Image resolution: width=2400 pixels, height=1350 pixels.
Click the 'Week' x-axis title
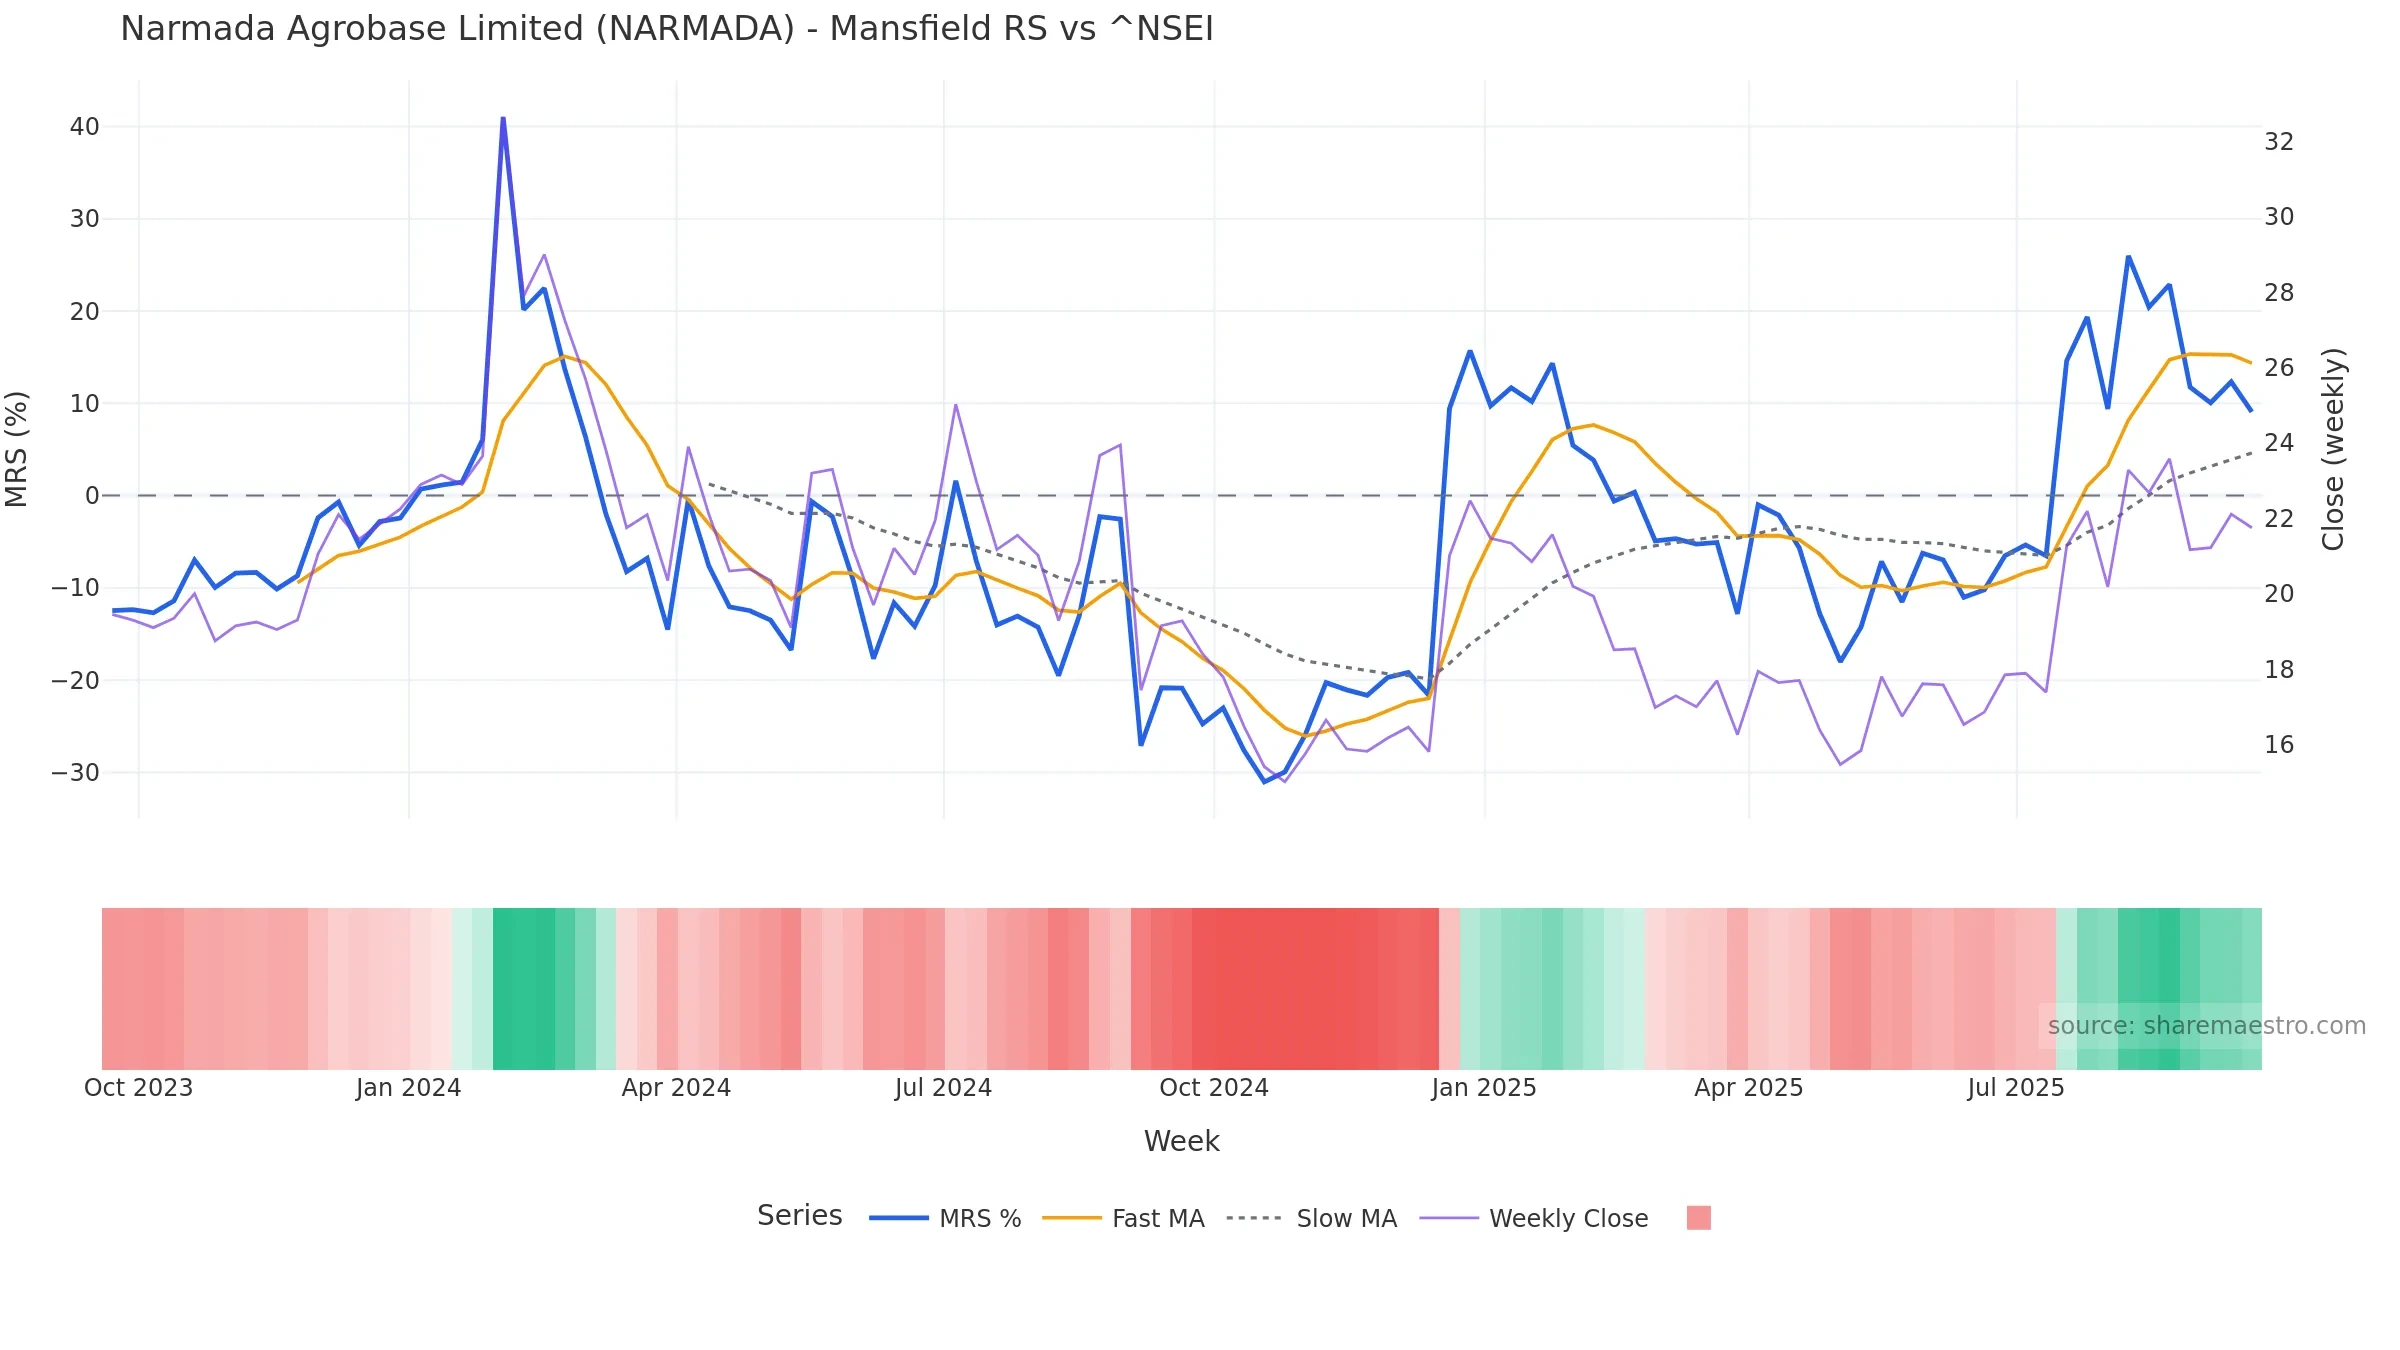pos(1181,1141)
